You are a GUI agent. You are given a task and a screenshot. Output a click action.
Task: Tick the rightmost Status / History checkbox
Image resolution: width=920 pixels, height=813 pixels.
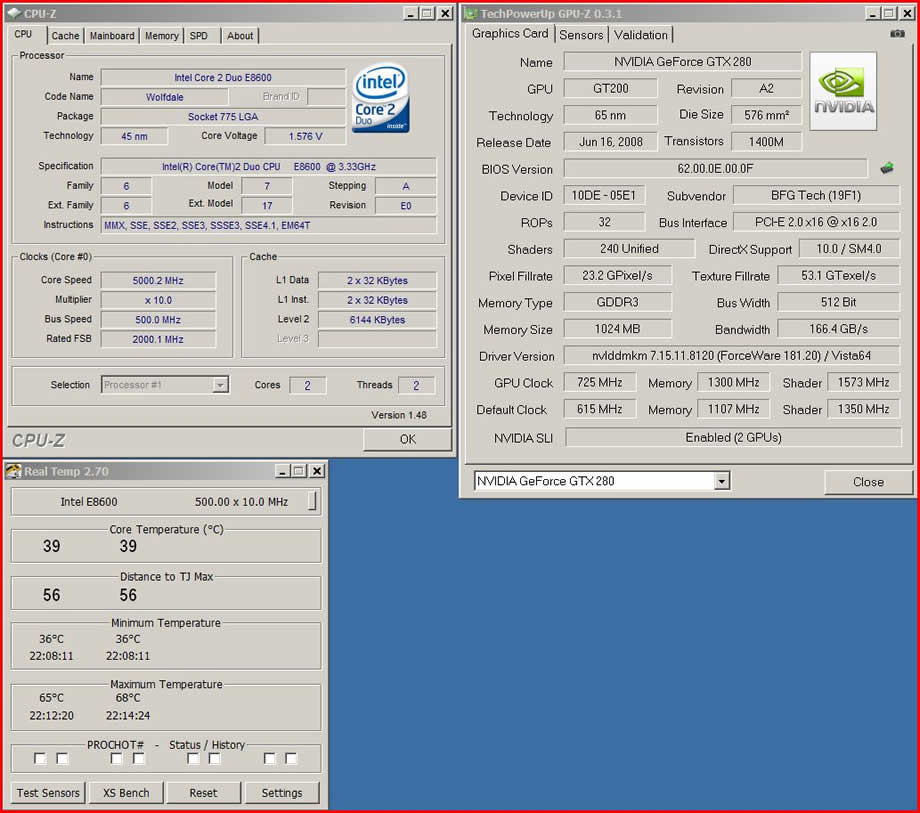pyautogui.click(x=291, y=759)
